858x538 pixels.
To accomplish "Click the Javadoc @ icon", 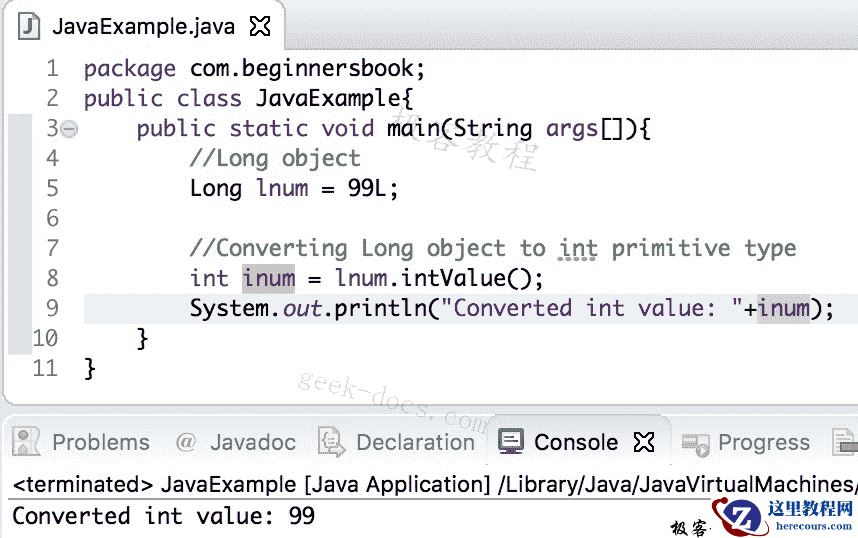I will click(x=185, y=442).
